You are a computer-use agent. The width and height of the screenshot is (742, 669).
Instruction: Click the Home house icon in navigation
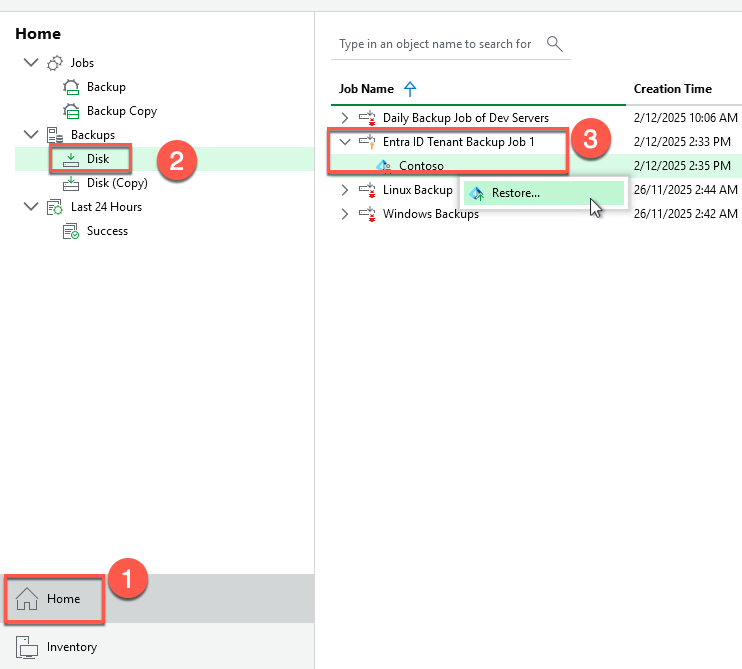point(27,599)
